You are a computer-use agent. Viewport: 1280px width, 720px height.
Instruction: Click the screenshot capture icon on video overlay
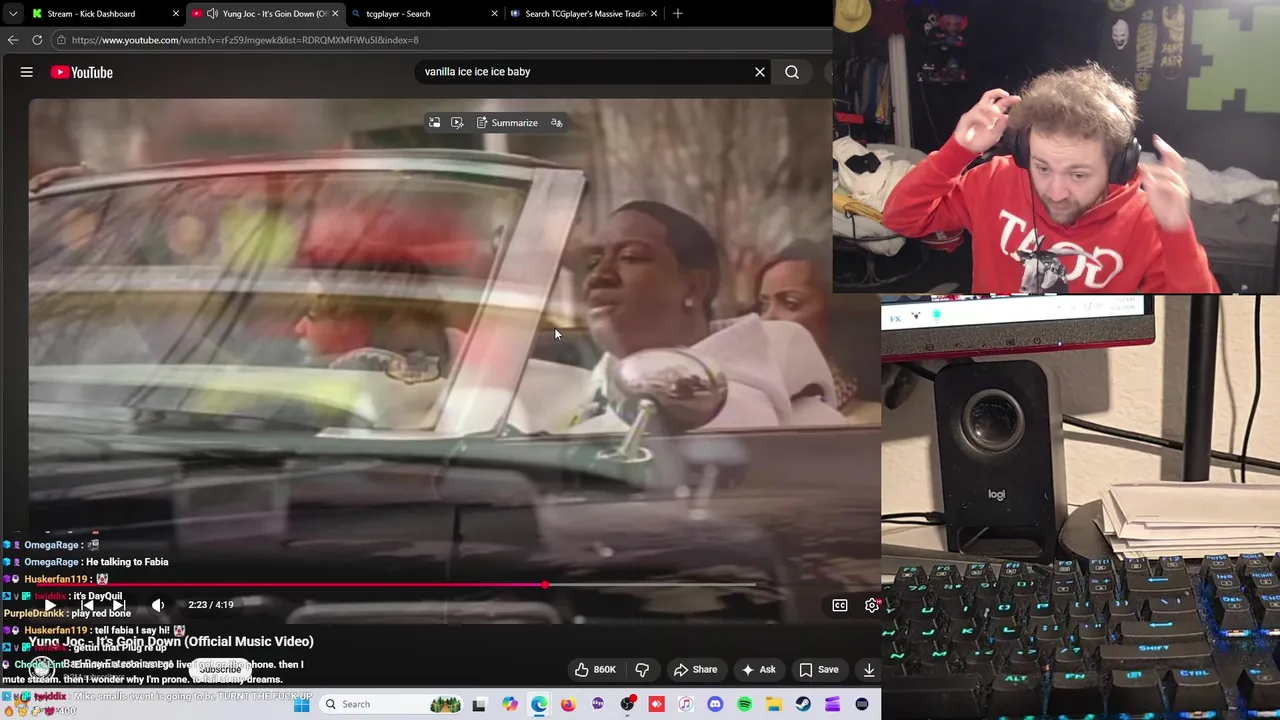(434, 123)
